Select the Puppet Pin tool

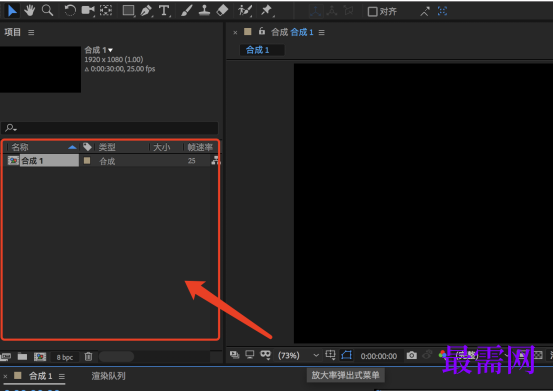pyautogui.click(x=266, y=11)
